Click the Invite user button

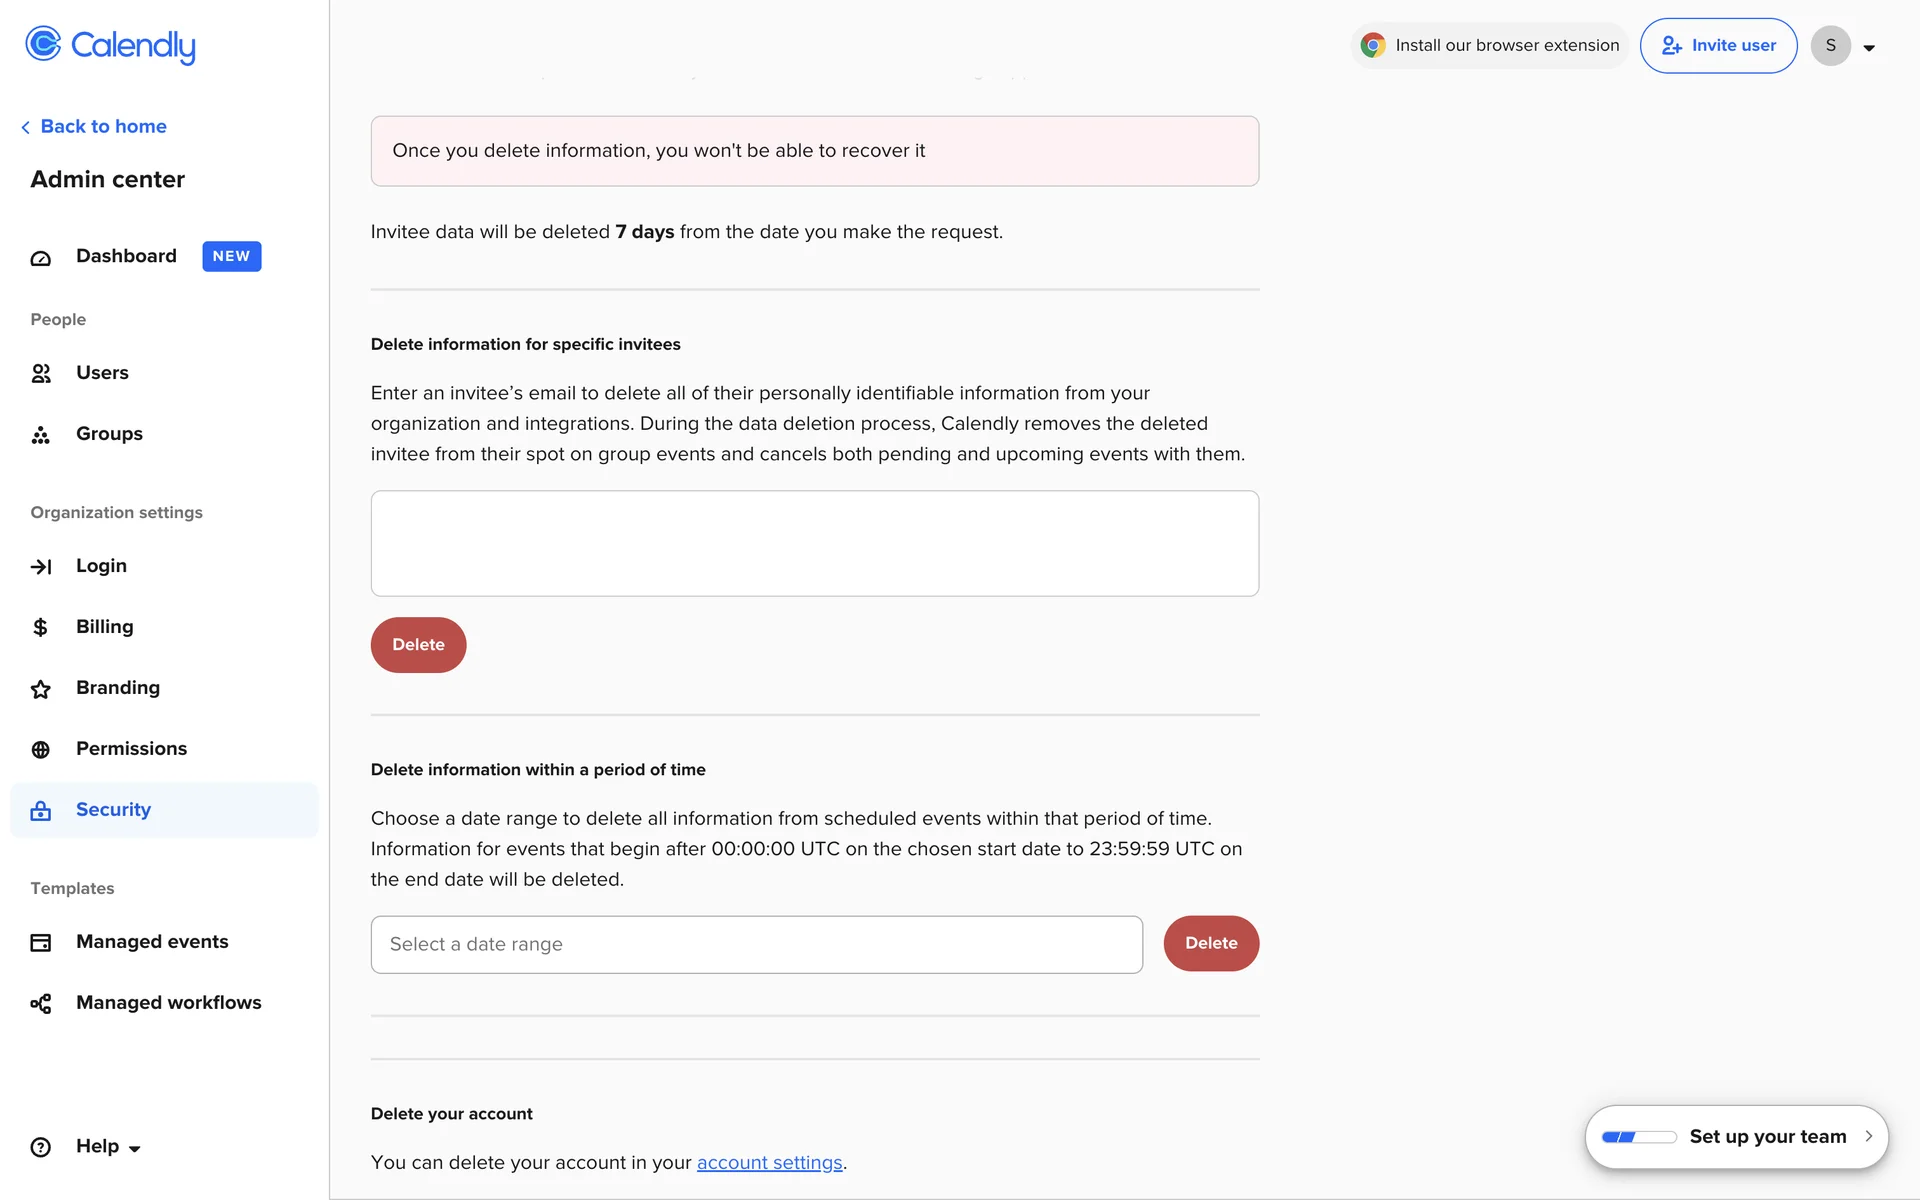click(x=1718, y=46)
